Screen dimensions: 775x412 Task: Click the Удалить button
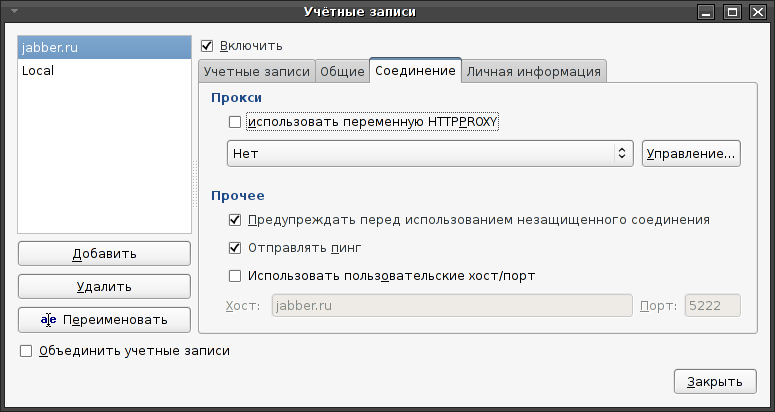pyautogui.click(x=104, y=287)
